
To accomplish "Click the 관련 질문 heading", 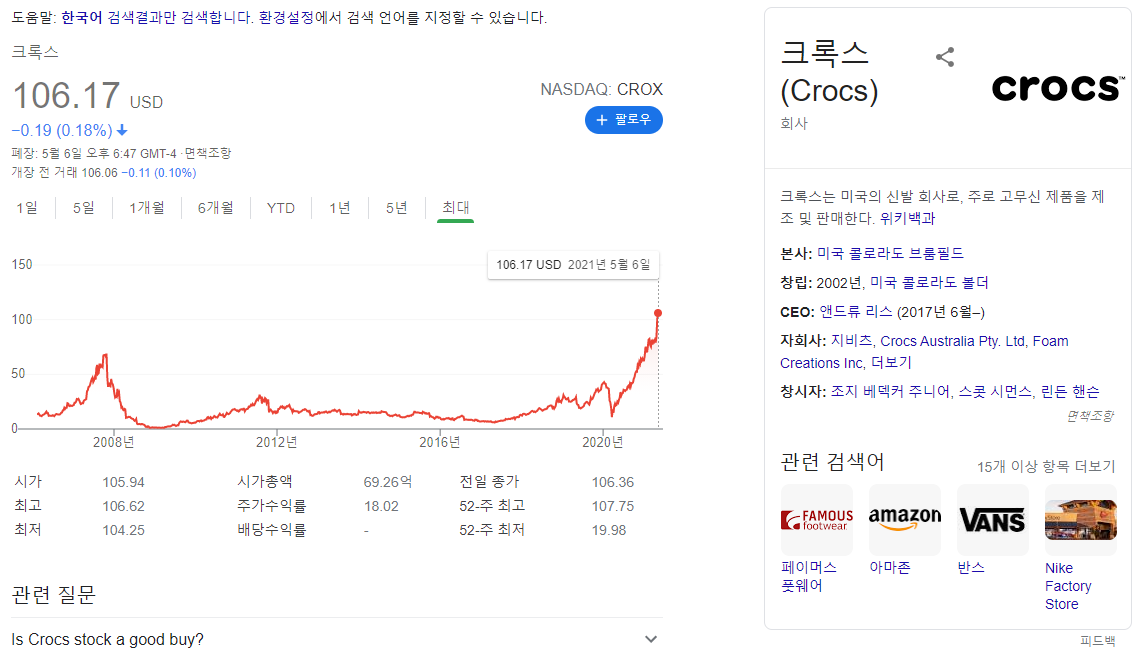I will [x=54, y=595].
